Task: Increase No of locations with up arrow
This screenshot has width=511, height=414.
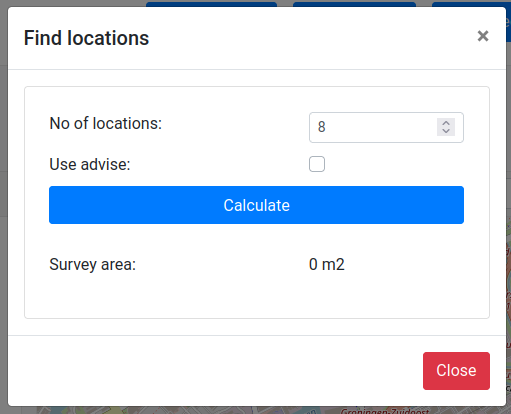Action: click(446, 123)
